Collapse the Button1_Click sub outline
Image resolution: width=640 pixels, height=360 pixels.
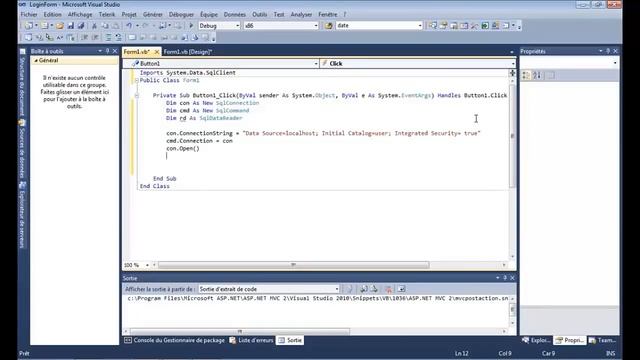(x=137, y=96)
